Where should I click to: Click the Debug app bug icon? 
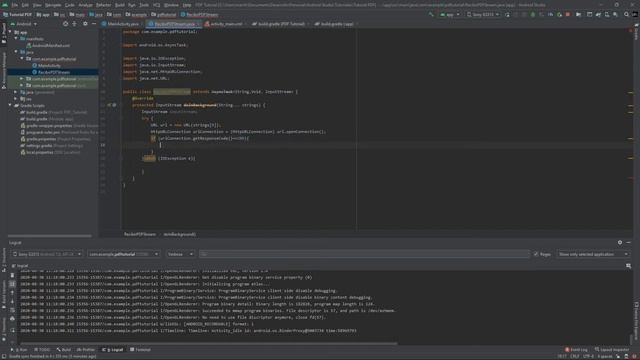pos(533,14)
